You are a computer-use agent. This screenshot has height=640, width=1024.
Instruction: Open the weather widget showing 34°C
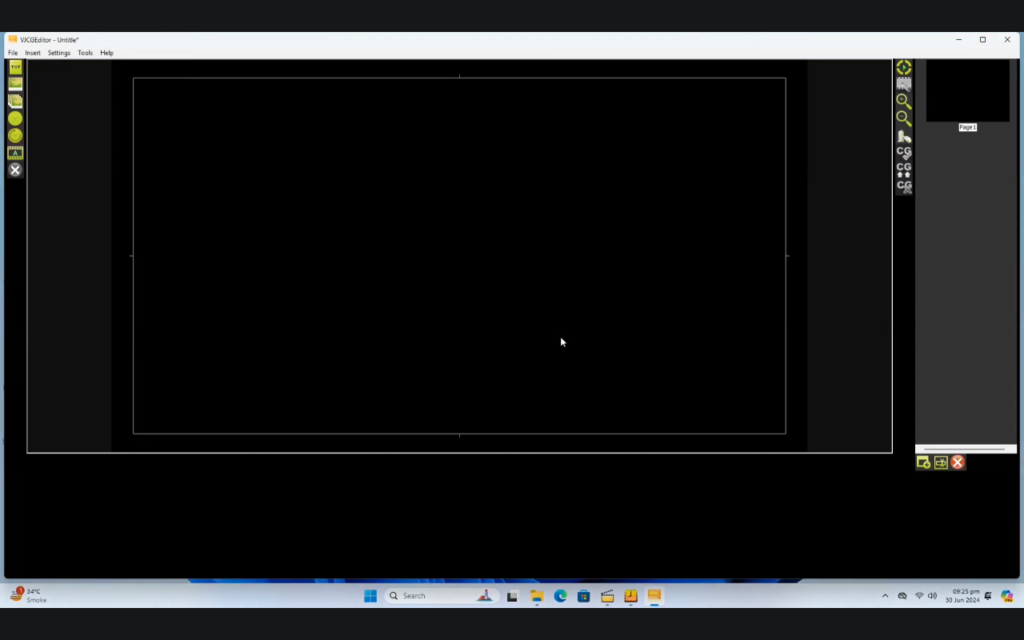coord(29,596)
